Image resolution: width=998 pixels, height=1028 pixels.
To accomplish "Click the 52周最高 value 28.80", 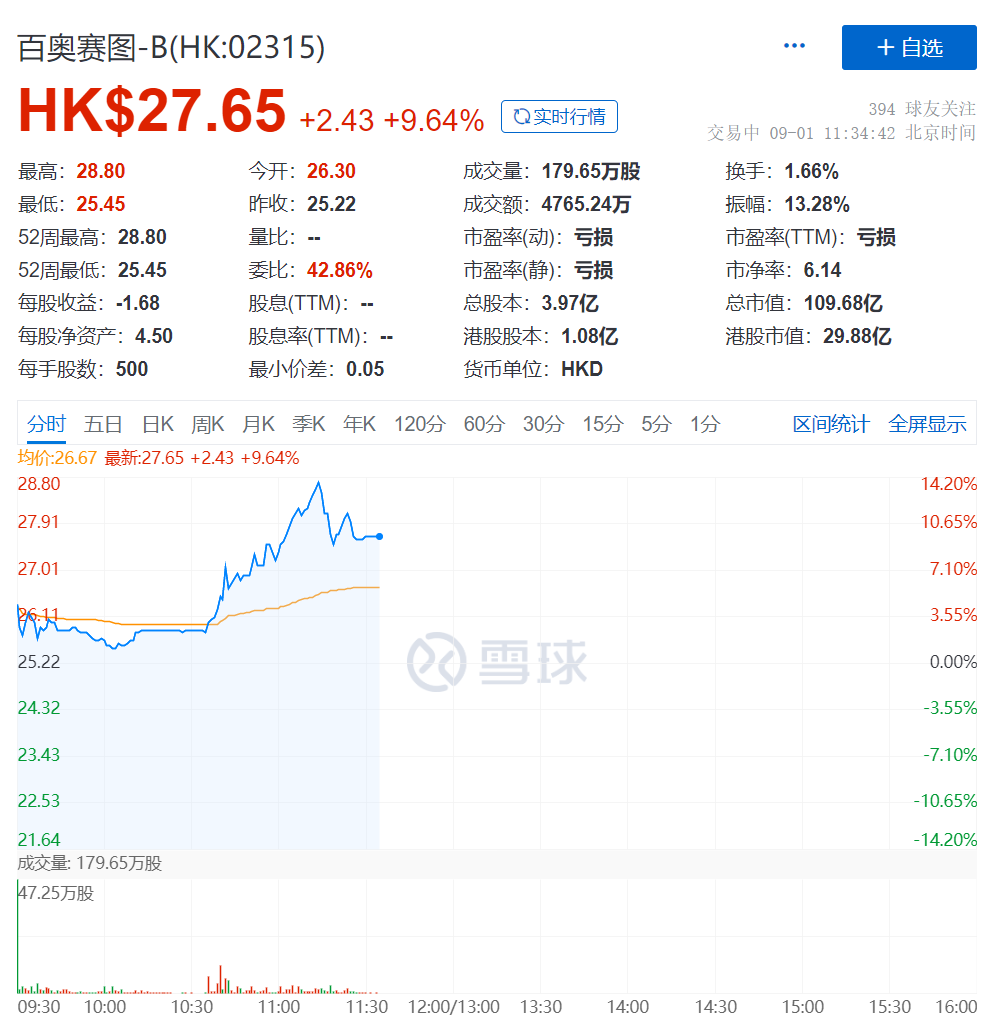I will (x=142, y=237).
